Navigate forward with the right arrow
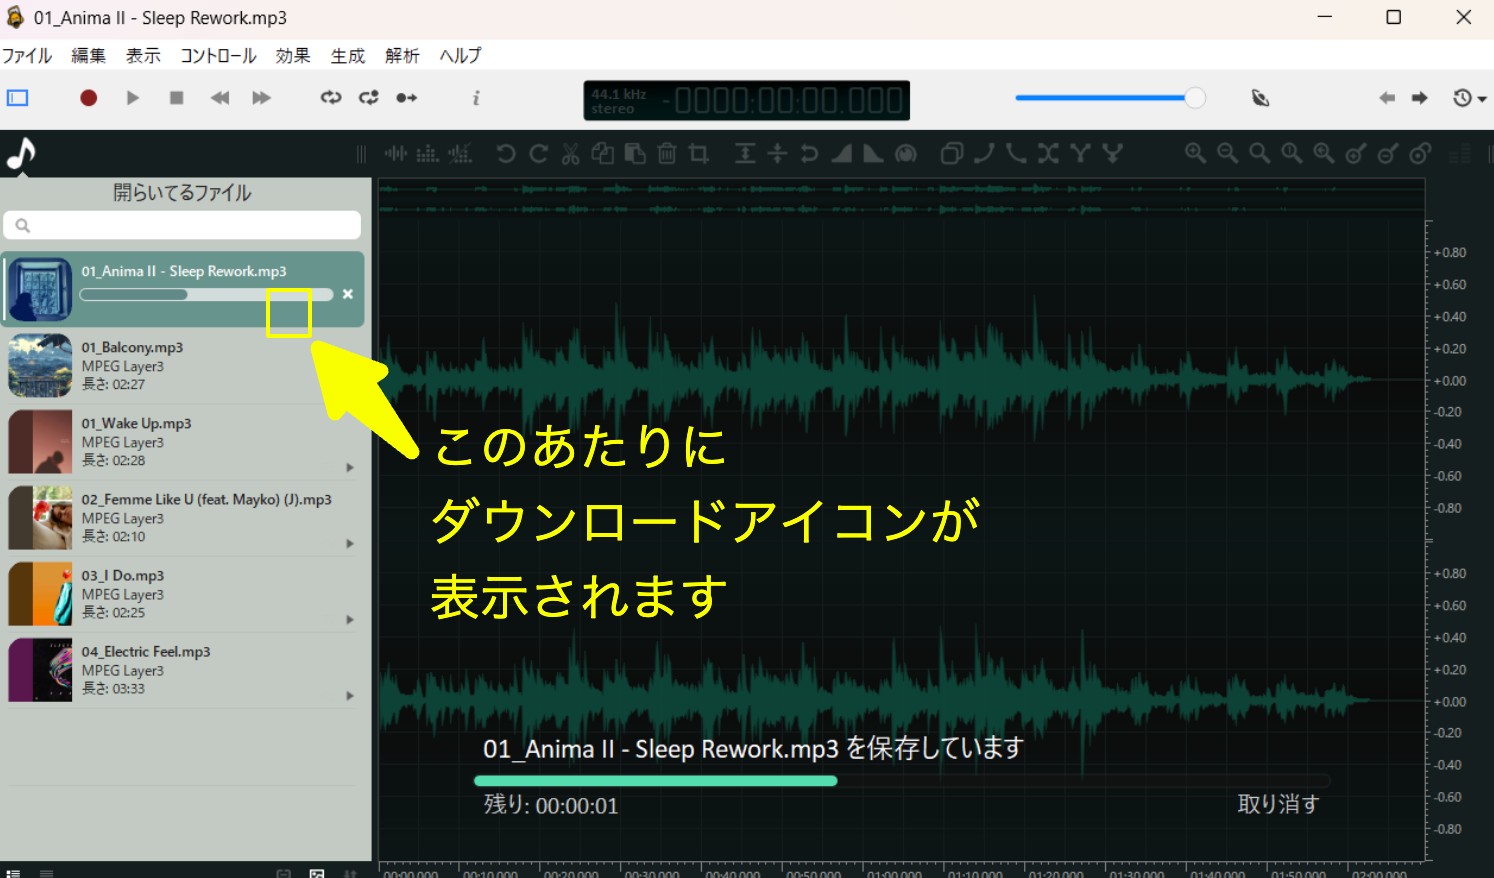1494x878 pixels. 1419,97
